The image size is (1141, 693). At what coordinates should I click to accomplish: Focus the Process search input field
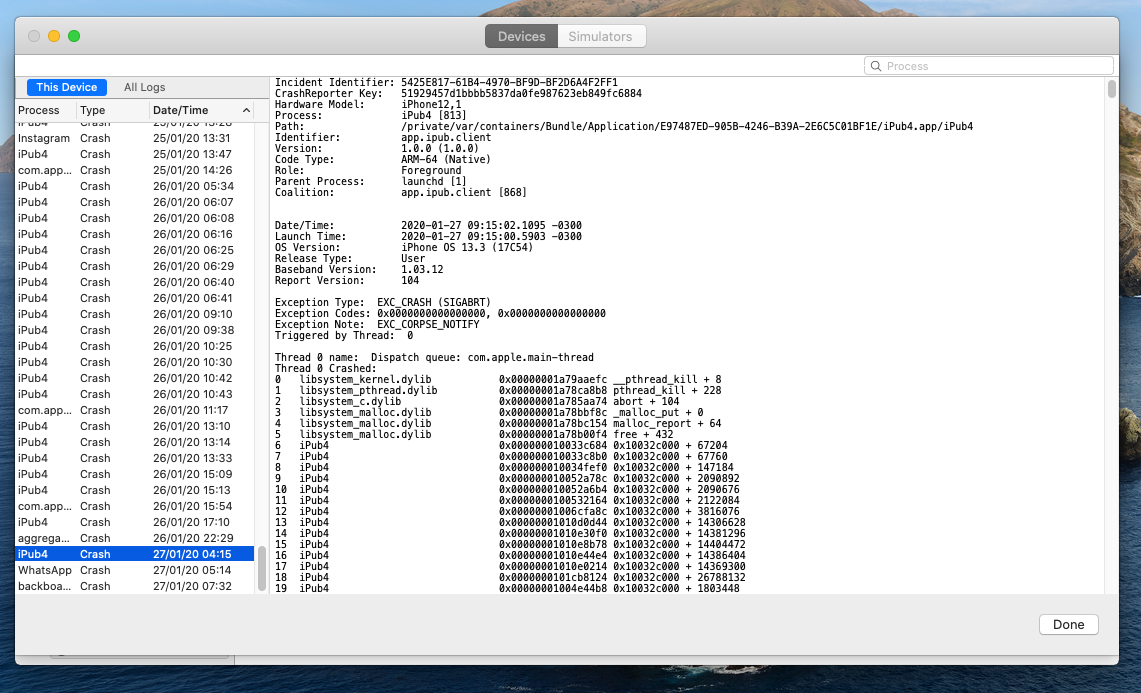click(x=995, y=66)
